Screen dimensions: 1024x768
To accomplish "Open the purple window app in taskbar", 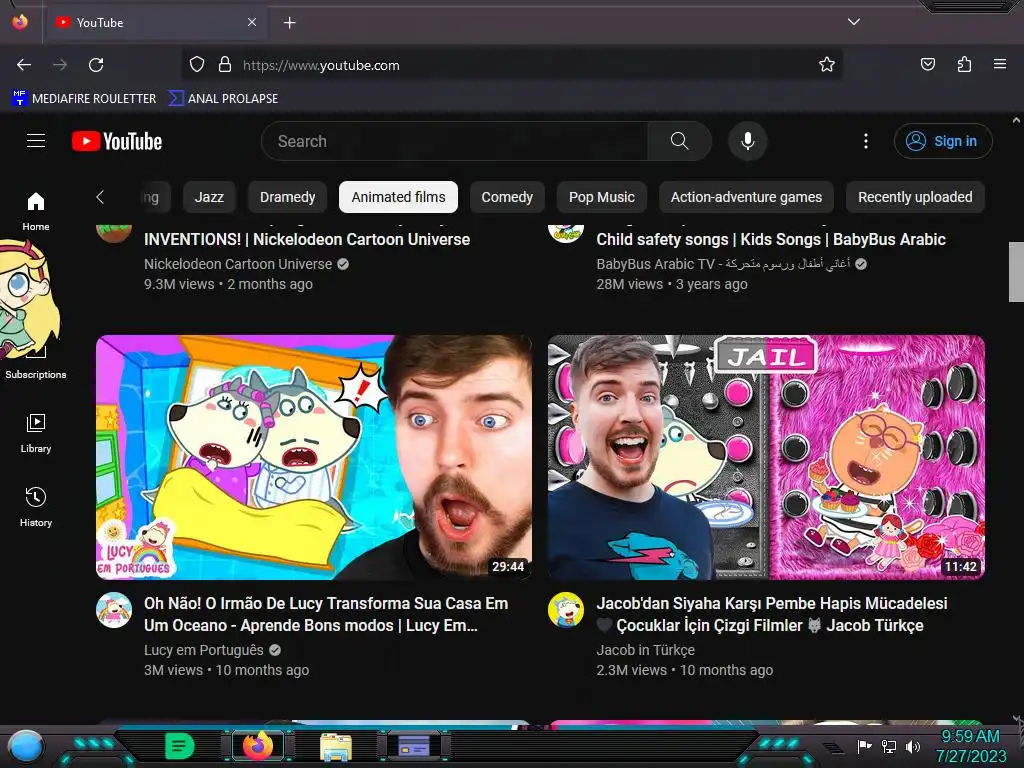I will coord(414,745).
